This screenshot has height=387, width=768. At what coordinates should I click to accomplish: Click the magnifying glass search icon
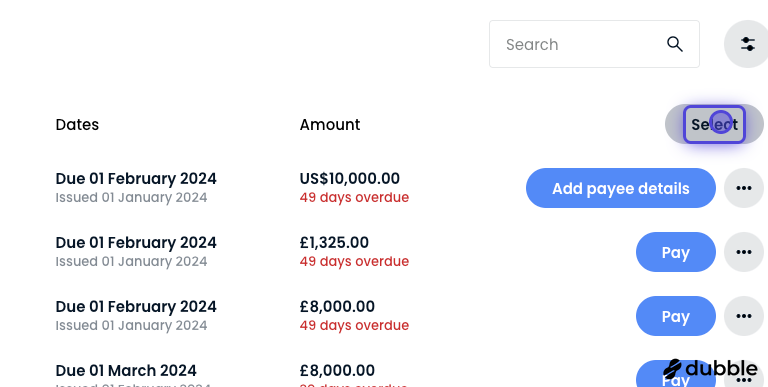click(x=674, y=44)
